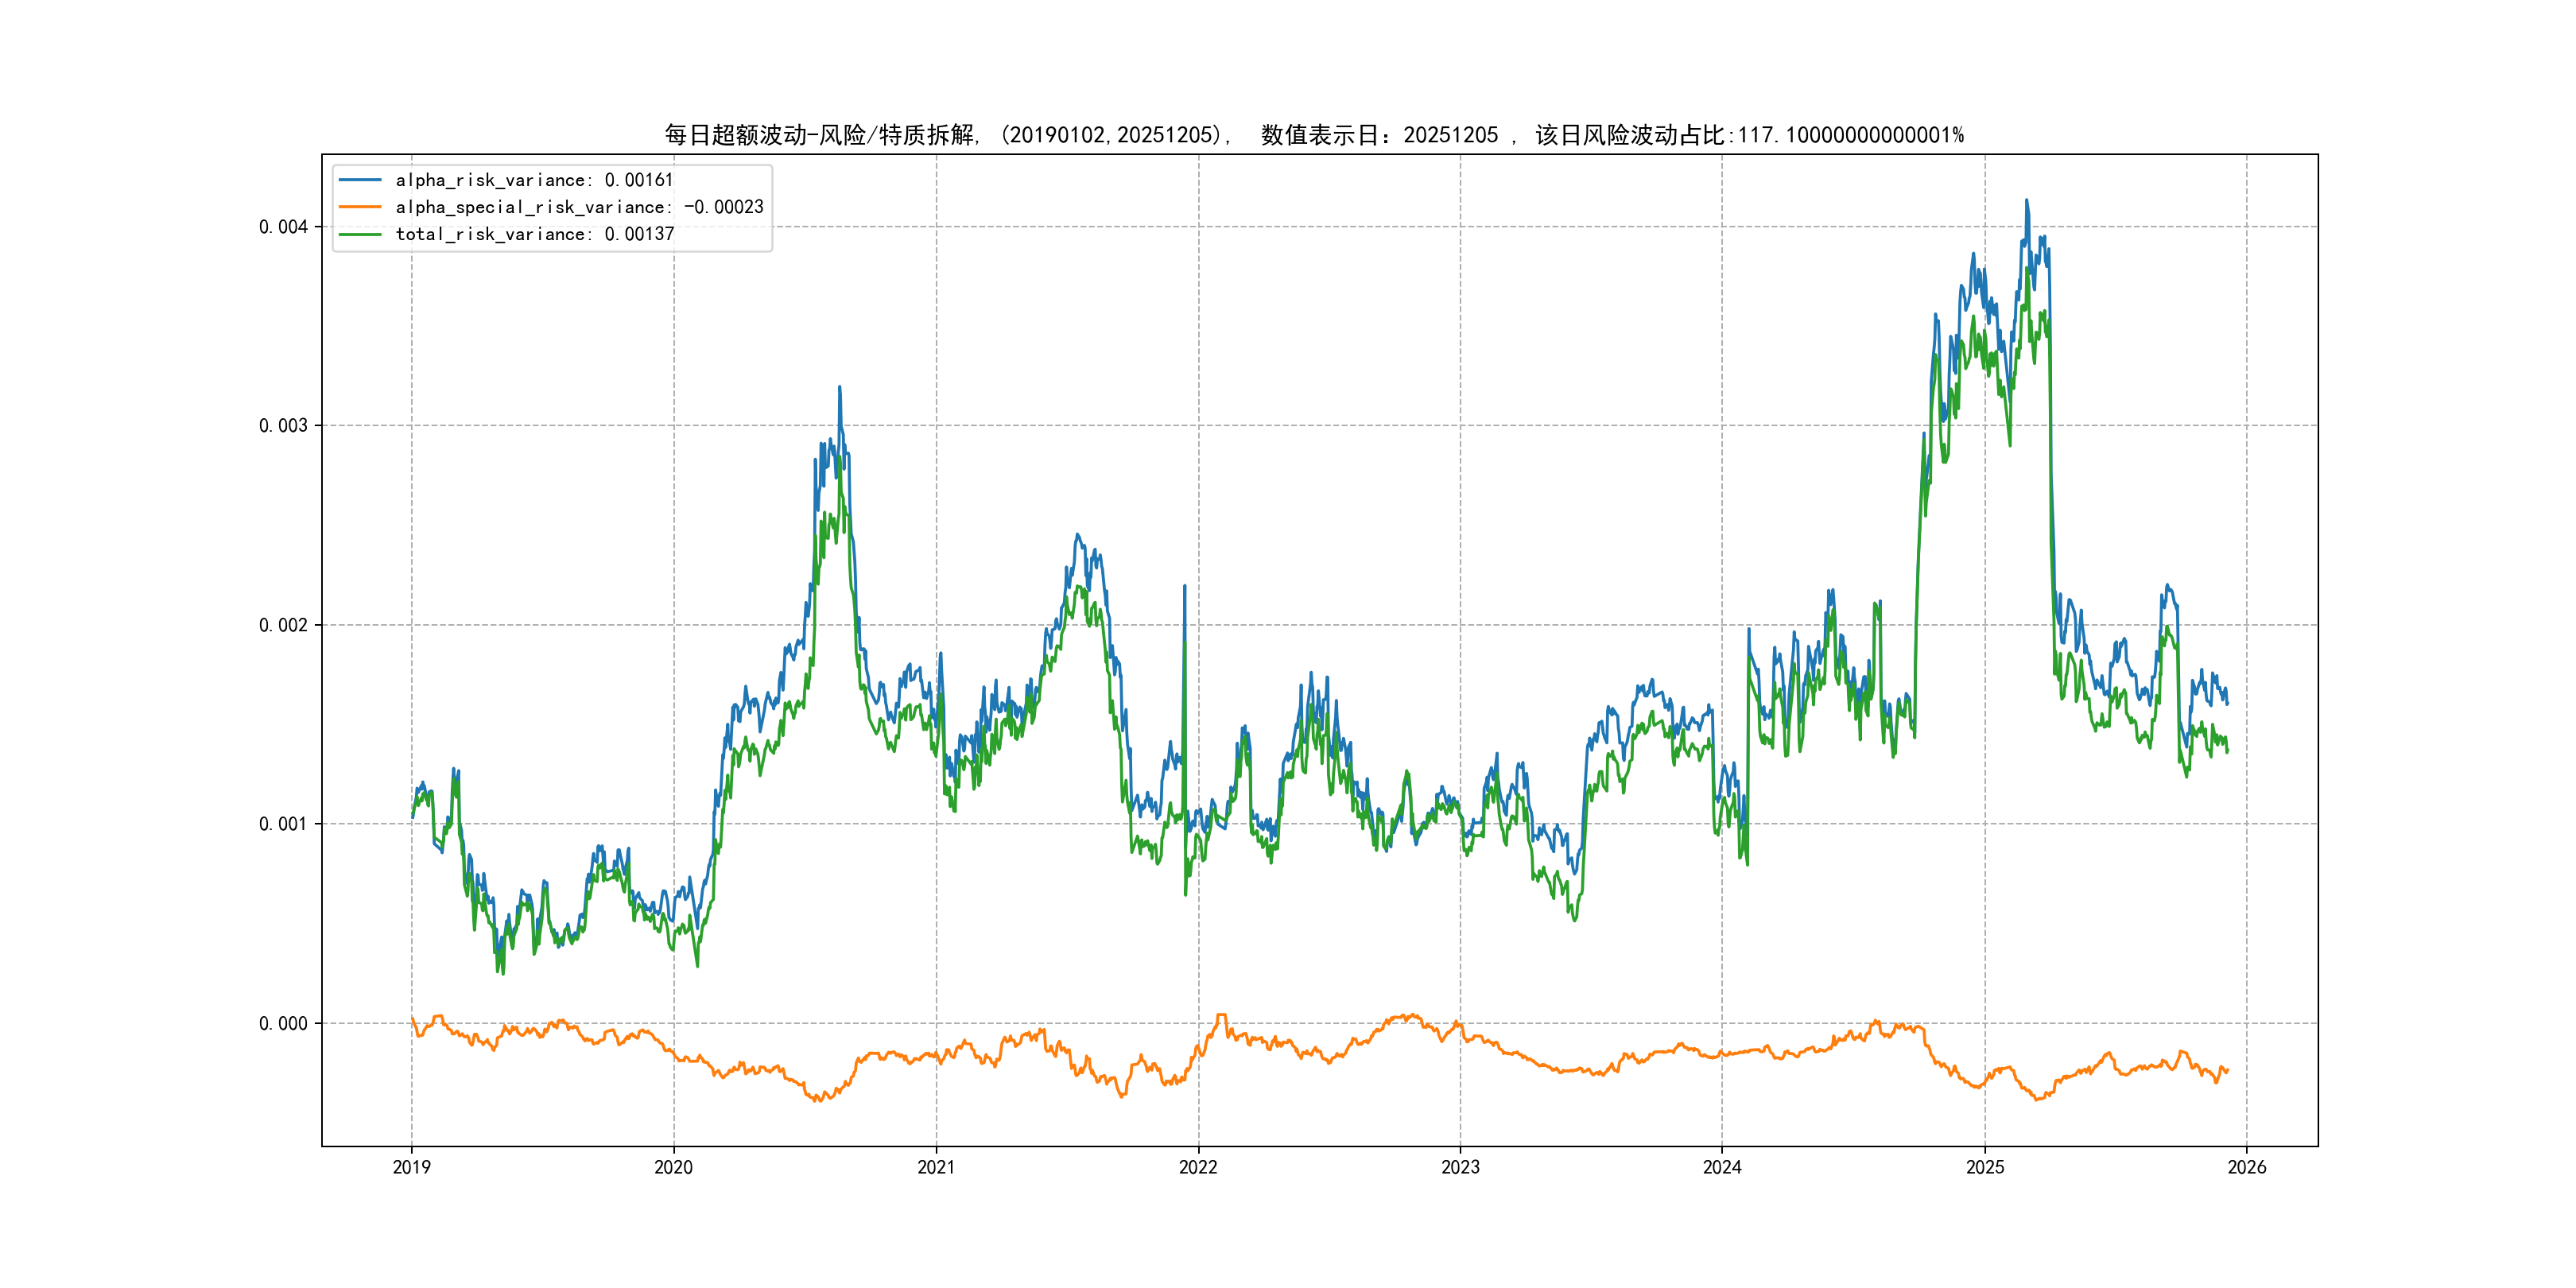Image resolution: width=2576 pixels, height=1288 pixels.
Task: Select the alpha_risk_variance: 0.00161 legend label
Action: pos(534,180)
